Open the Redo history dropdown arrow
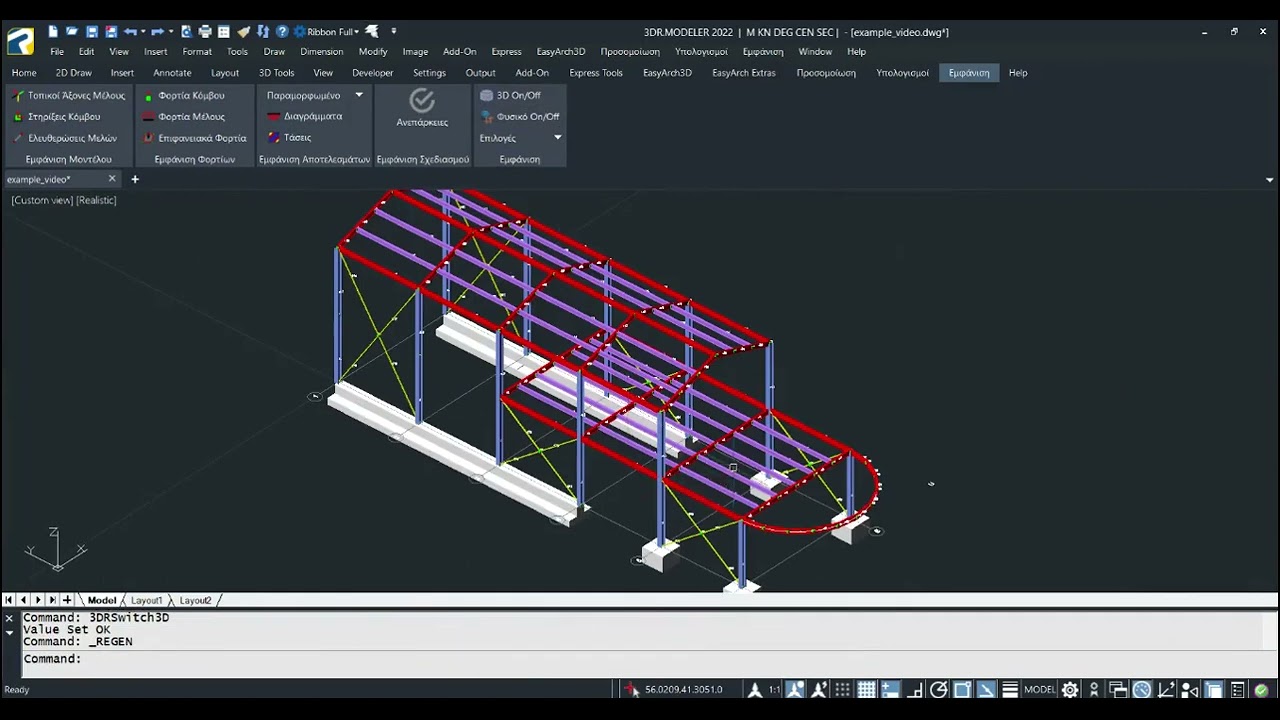The width and height of the screenshot is (1280, 720). pos(171,32)
